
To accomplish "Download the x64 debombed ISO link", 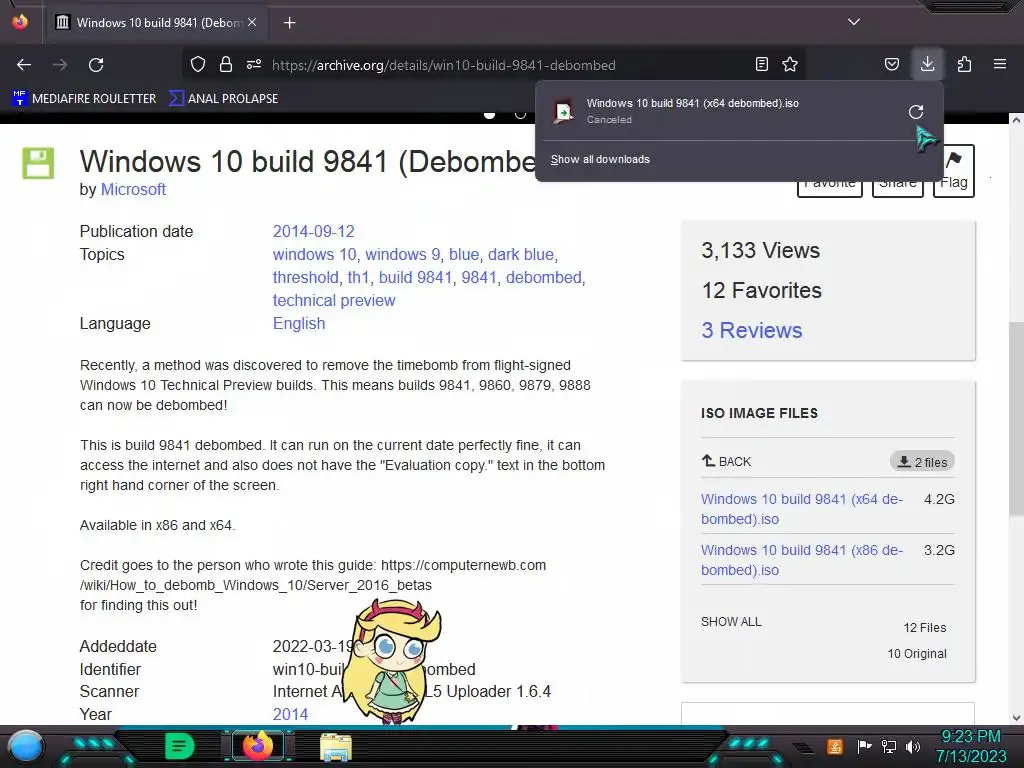I will click(x=802, y=509).
